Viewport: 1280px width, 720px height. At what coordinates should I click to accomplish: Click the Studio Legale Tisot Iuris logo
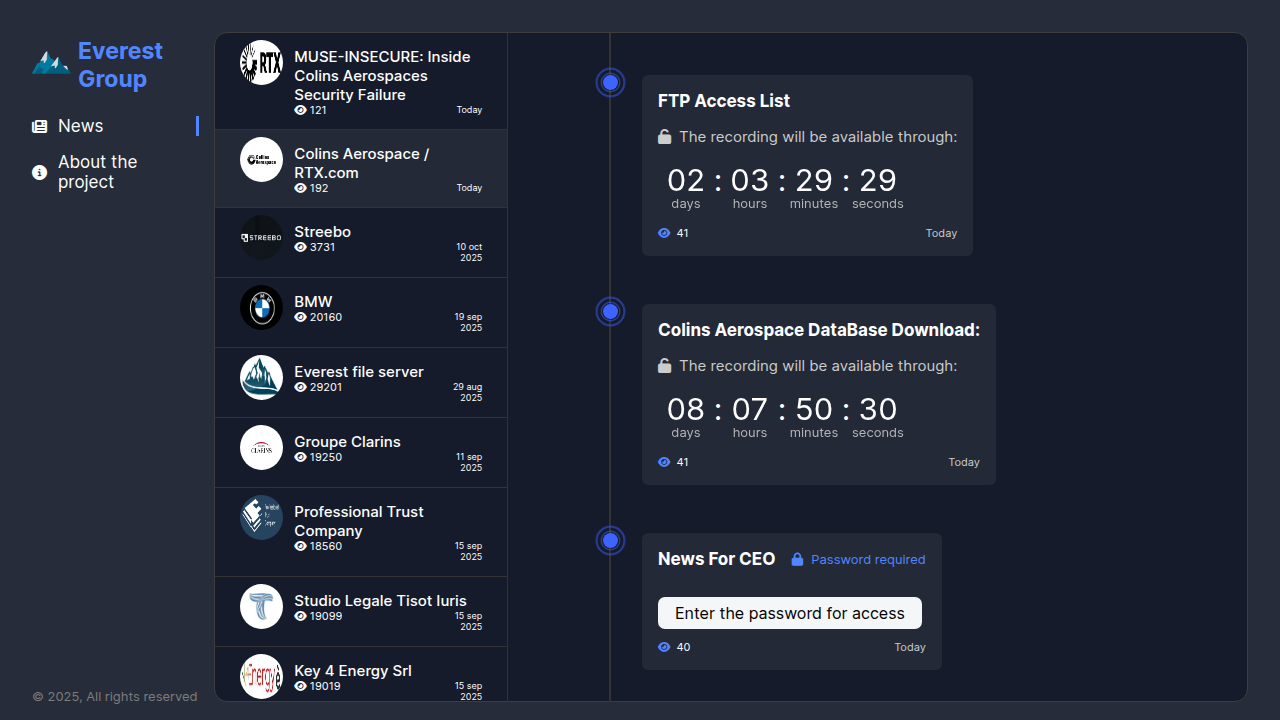click(261, 606)
